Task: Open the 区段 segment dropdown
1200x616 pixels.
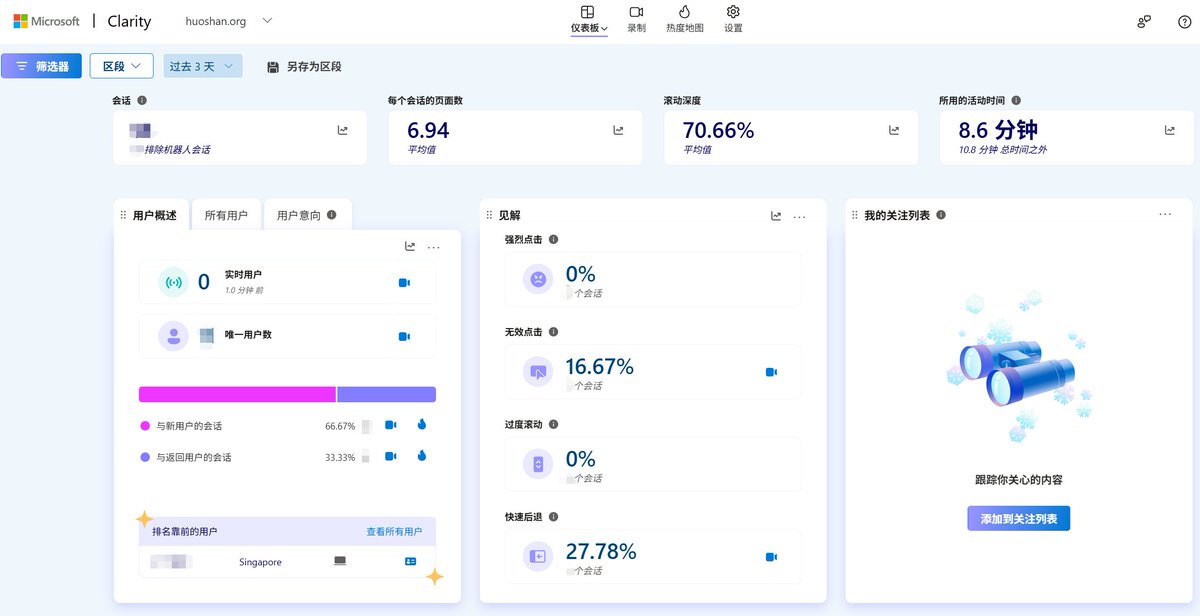Action: 121,66
